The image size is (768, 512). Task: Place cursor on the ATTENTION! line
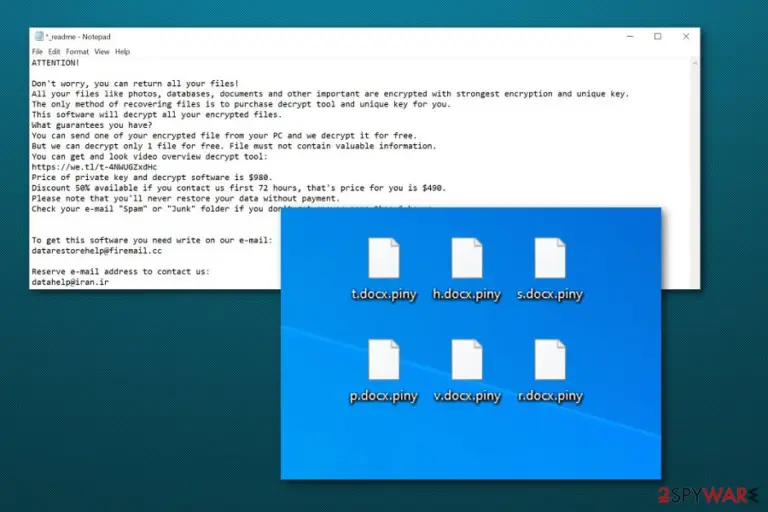point(55,63)
